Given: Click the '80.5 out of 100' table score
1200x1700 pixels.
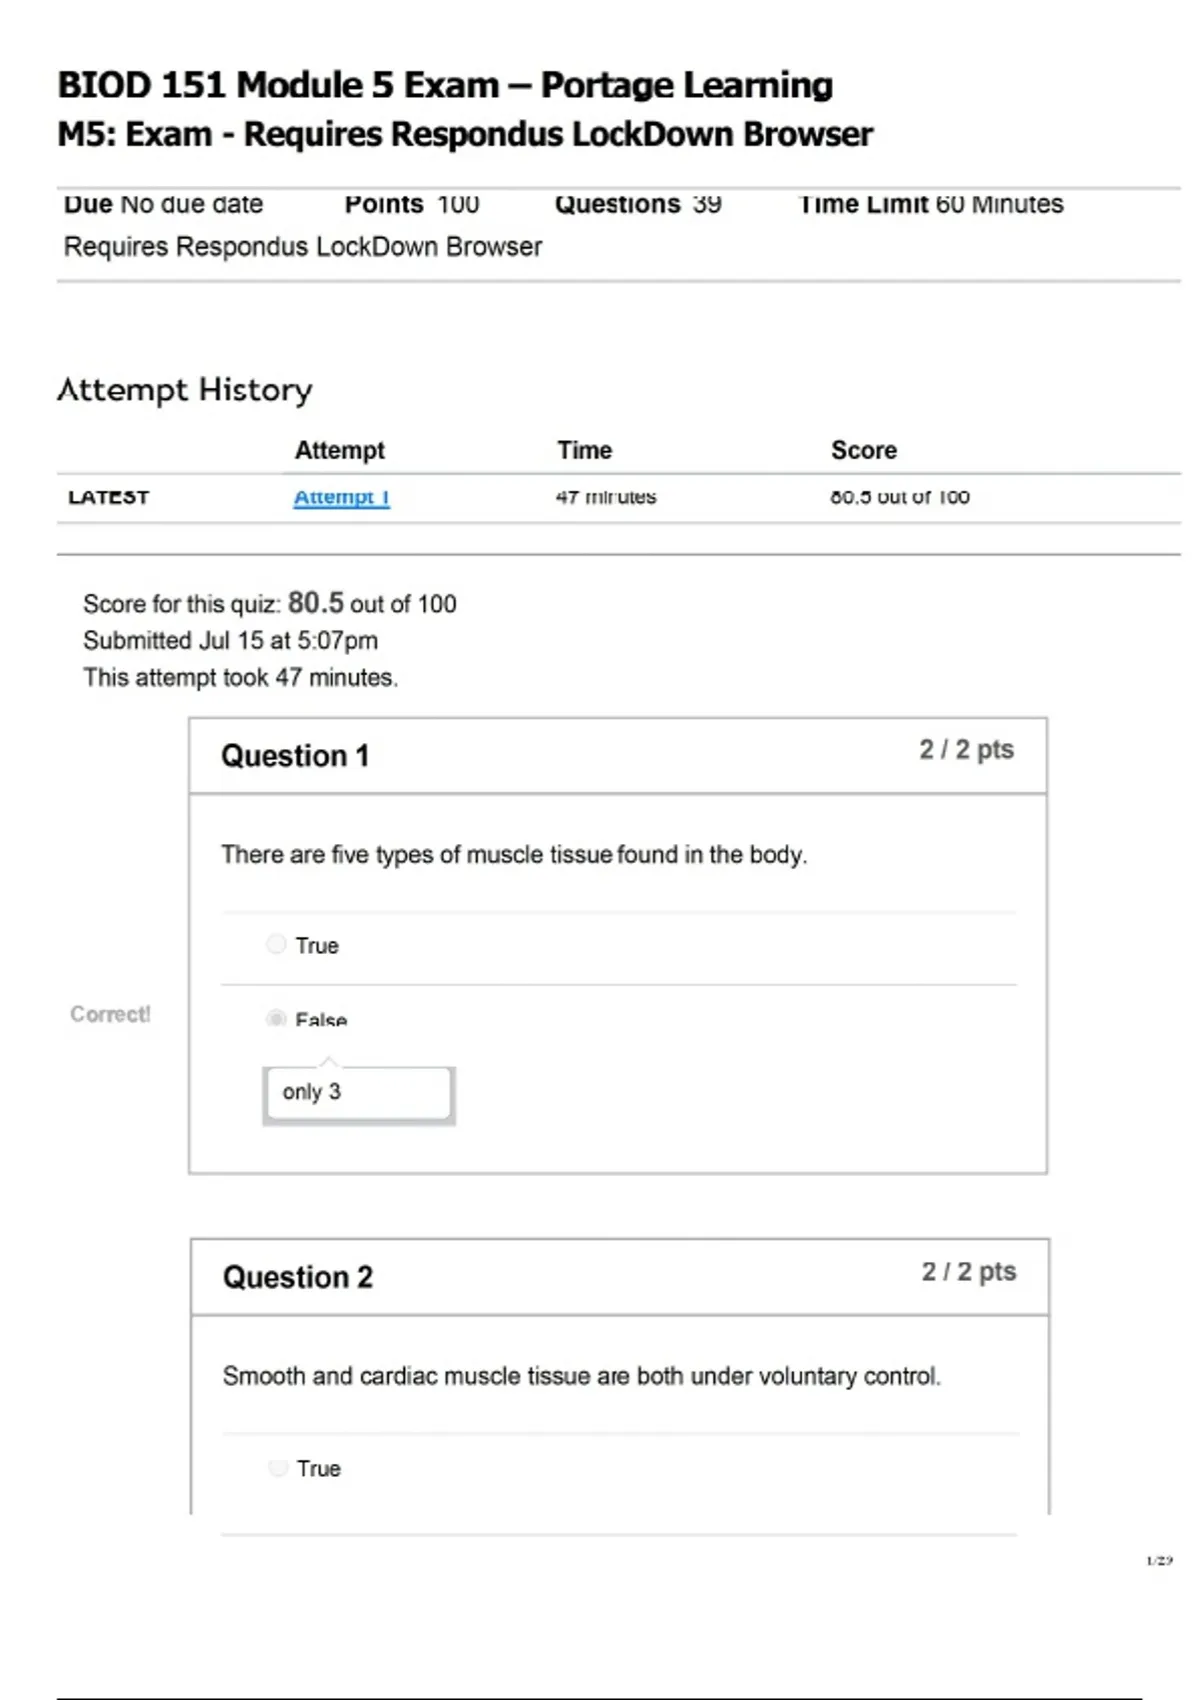Looking at the screenshot, I should pyautogui.click(x=899, y=497).
